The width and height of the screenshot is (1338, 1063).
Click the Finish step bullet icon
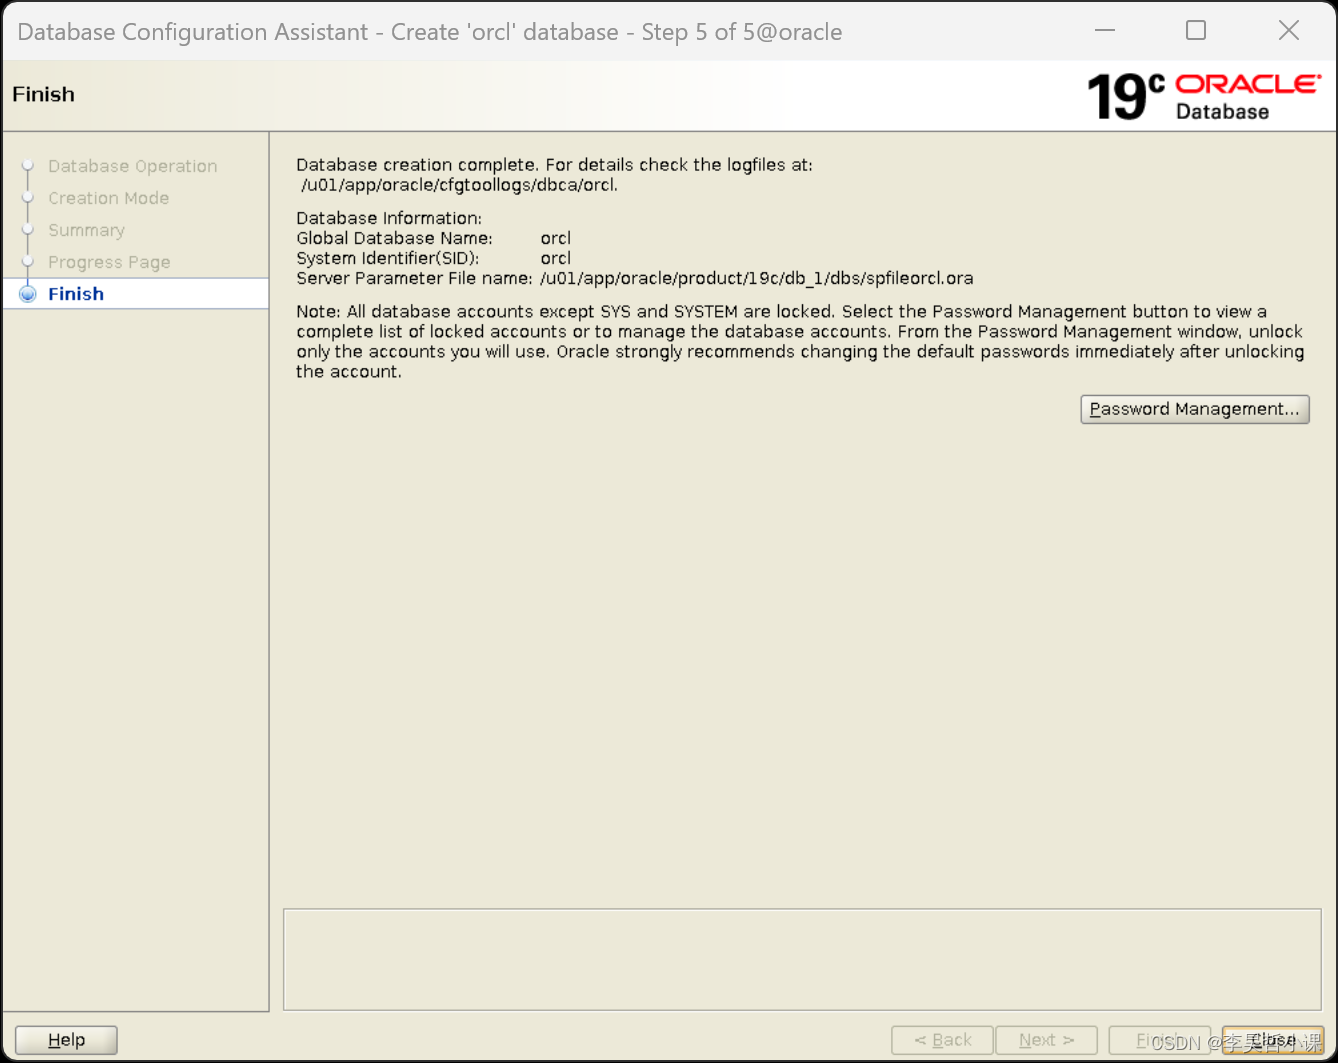28,294
